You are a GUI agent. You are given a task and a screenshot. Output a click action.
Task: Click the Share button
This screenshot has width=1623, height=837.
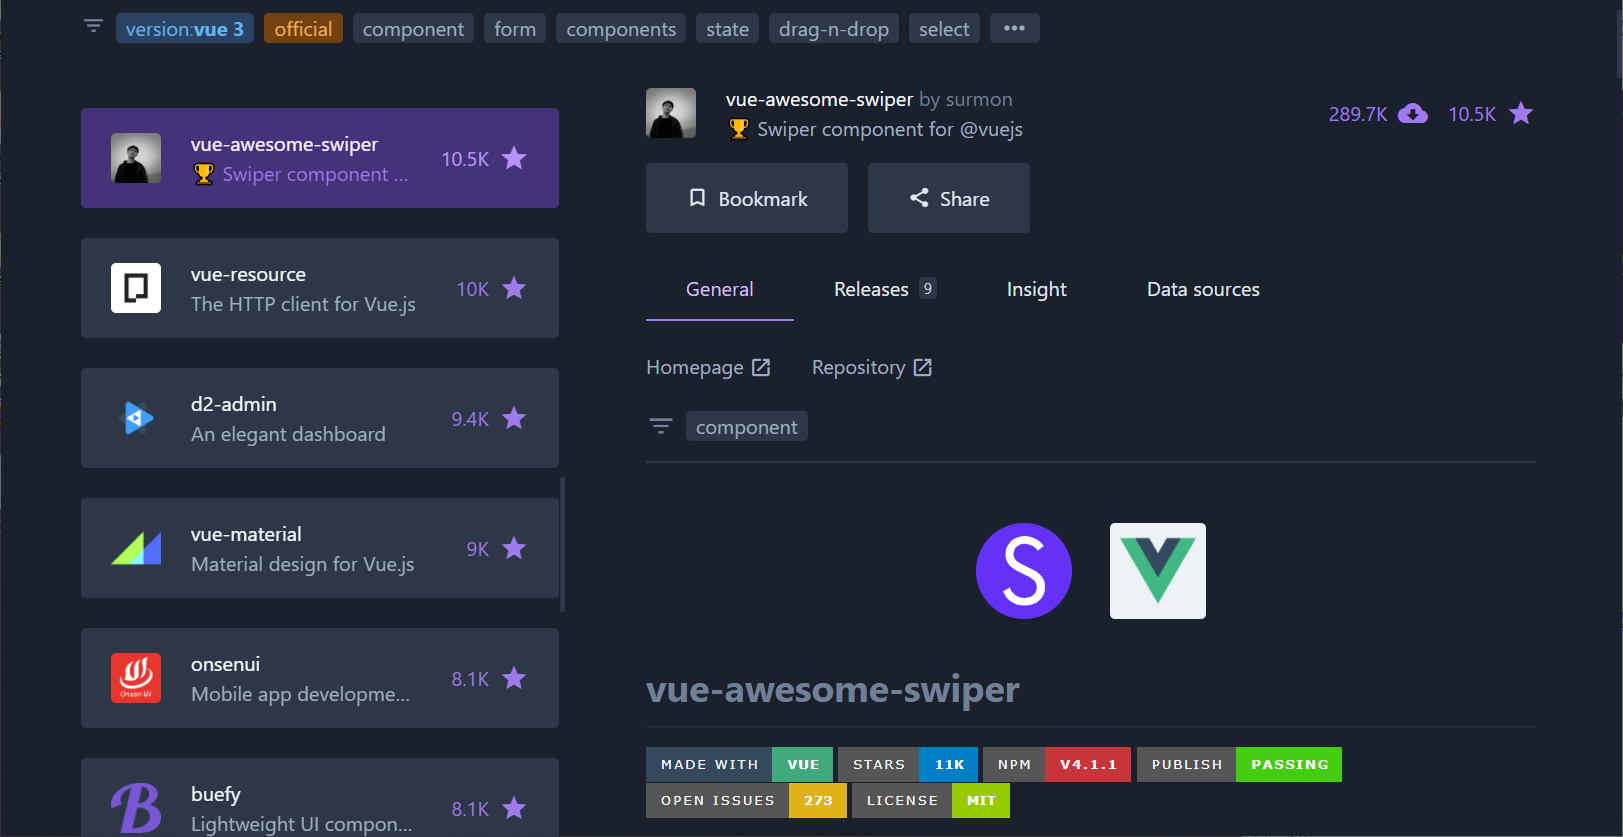tap(949, 198)
